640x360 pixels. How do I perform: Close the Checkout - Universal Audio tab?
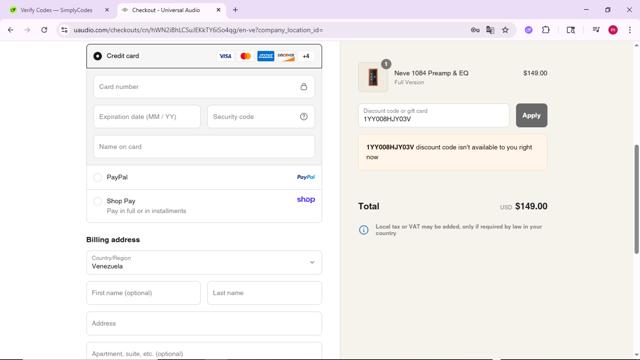218,10
